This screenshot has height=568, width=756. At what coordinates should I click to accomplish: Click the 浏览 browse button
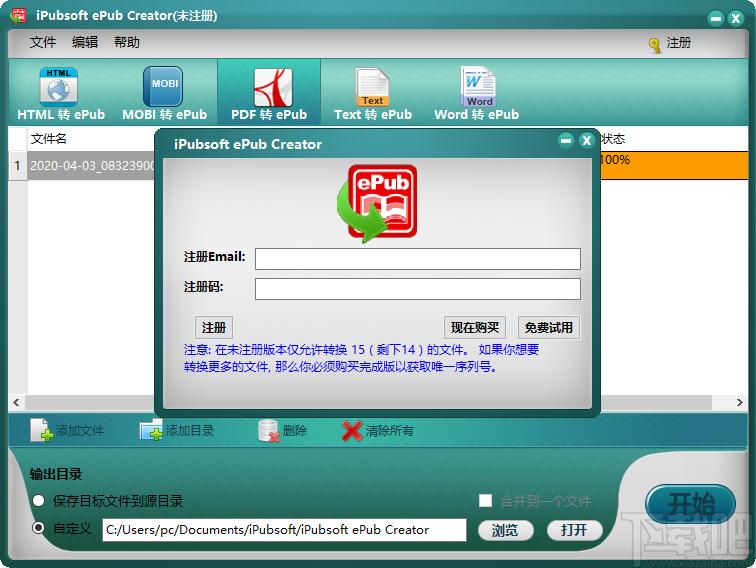click(x=505, y=530)
